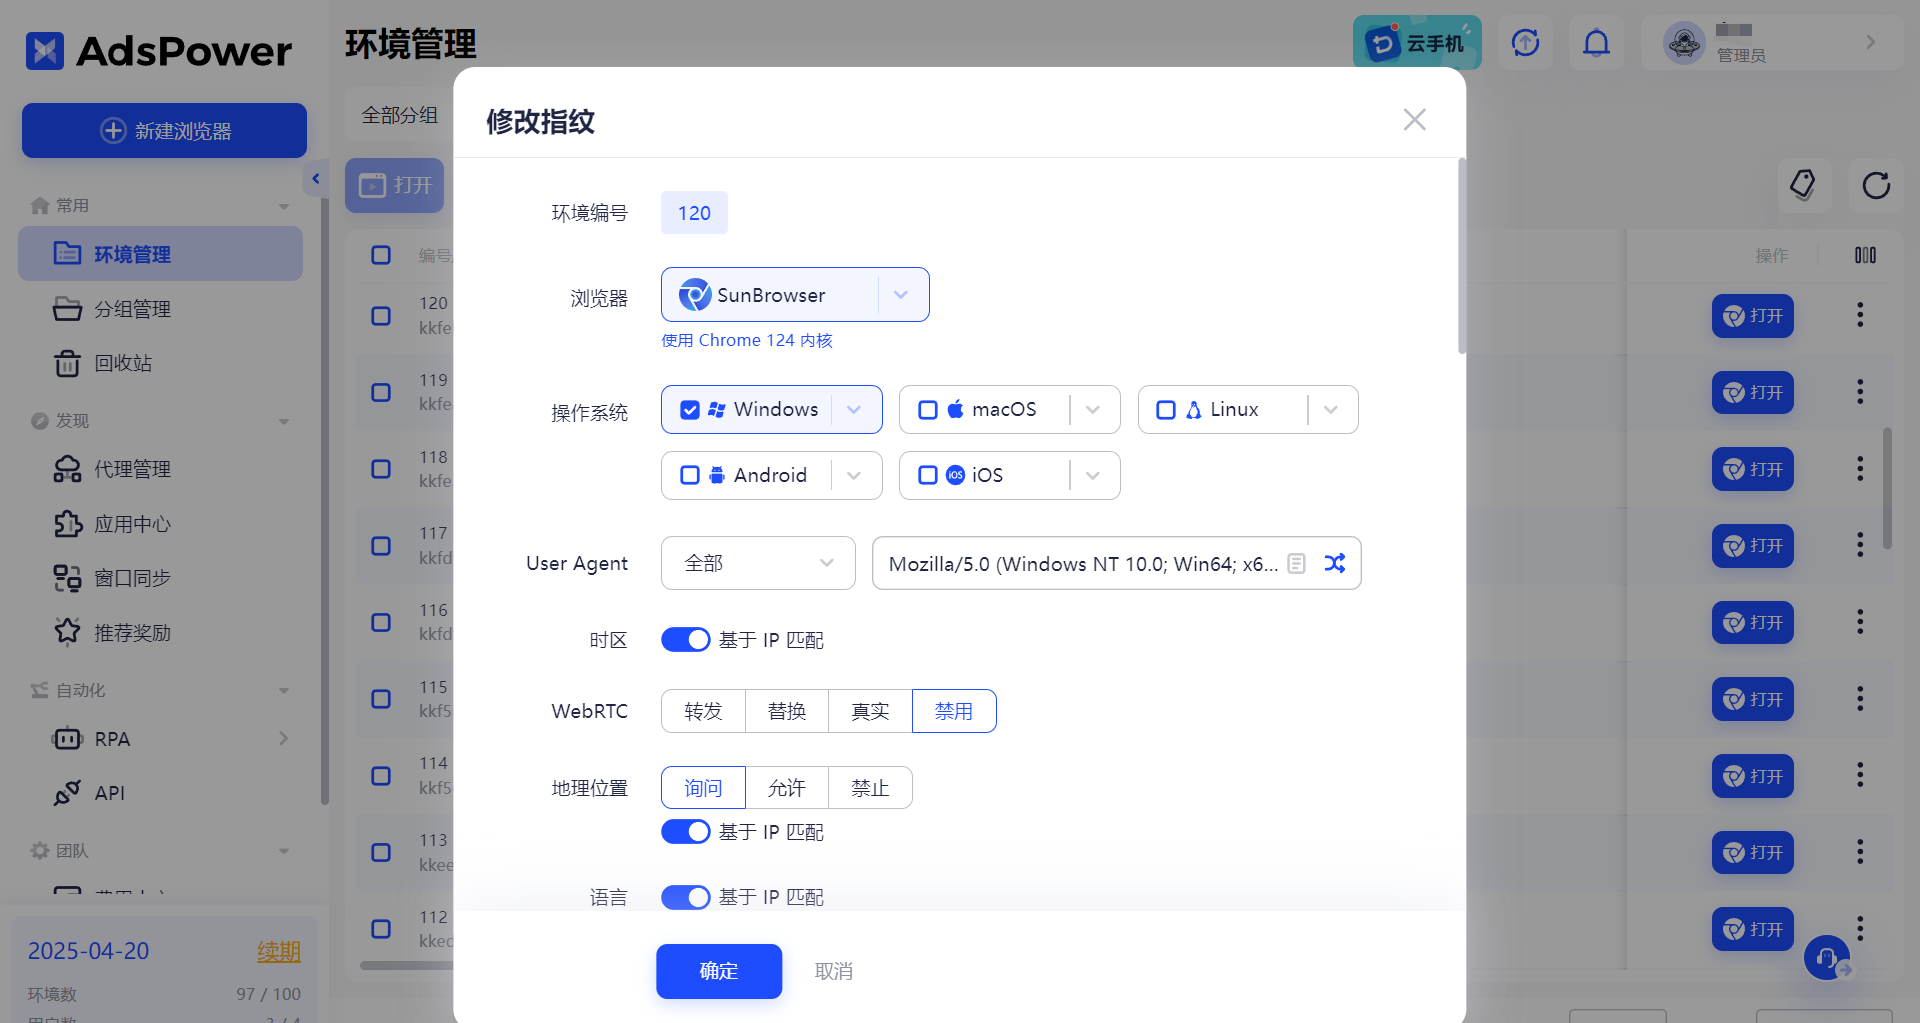Viewport: 1920px width, 1023px height.
Task: Select 环境管理 in sidebar
Action: (x=160, y=254)
